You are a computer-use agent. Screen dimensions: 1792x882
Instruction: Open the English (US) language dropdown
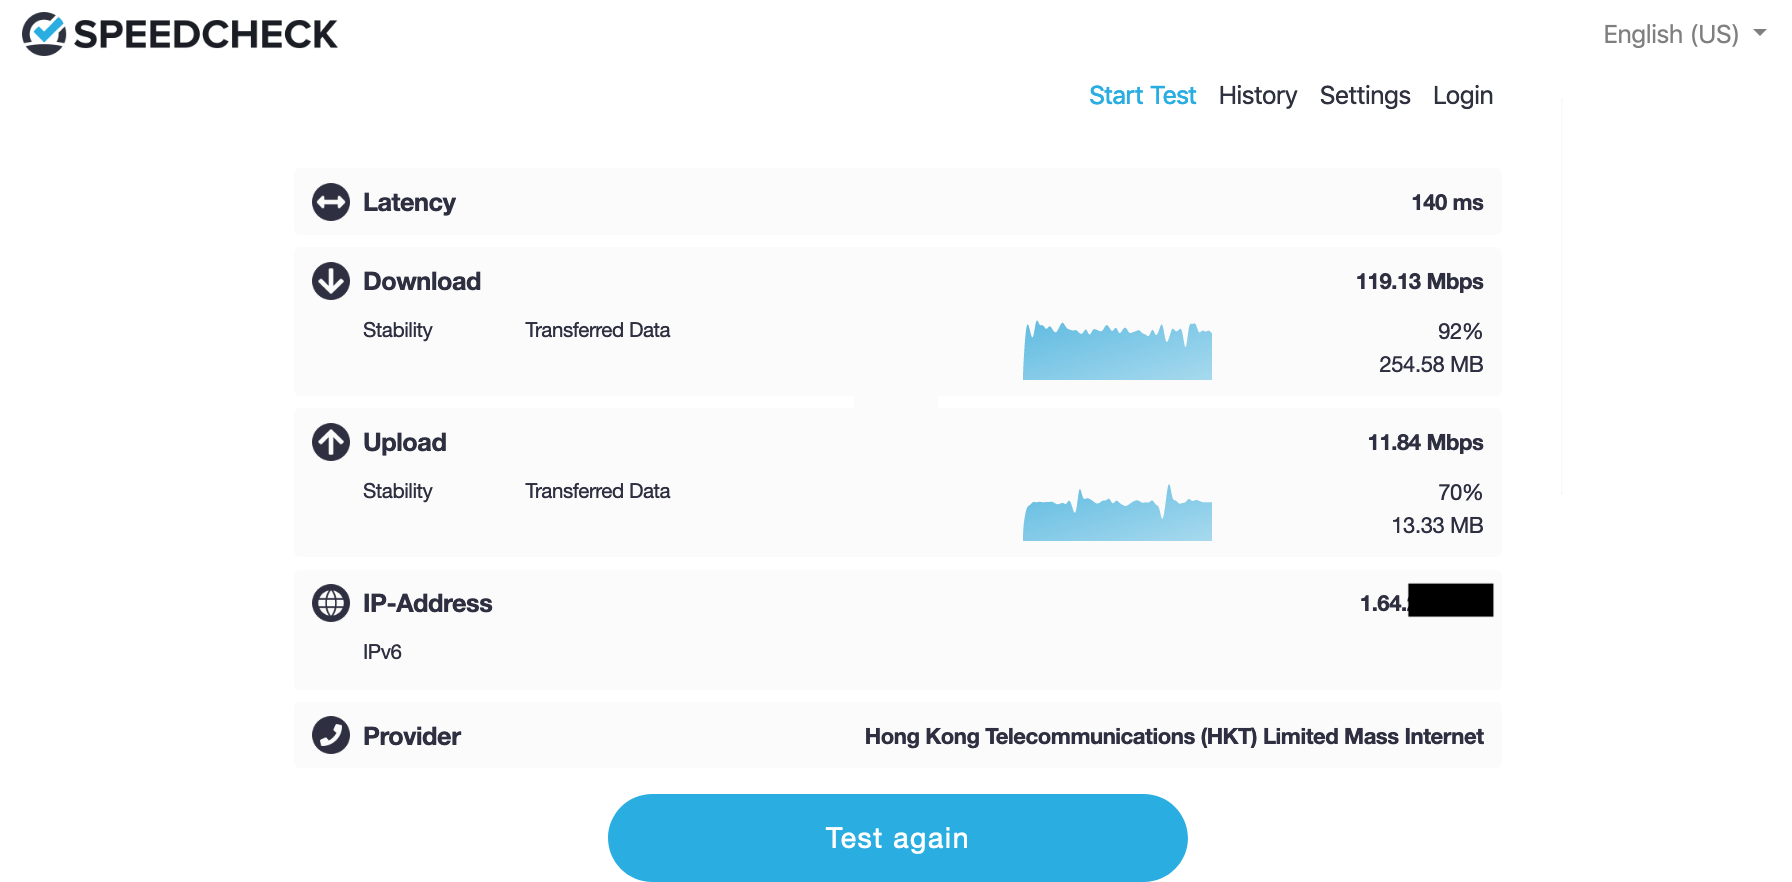point(1670,34)
